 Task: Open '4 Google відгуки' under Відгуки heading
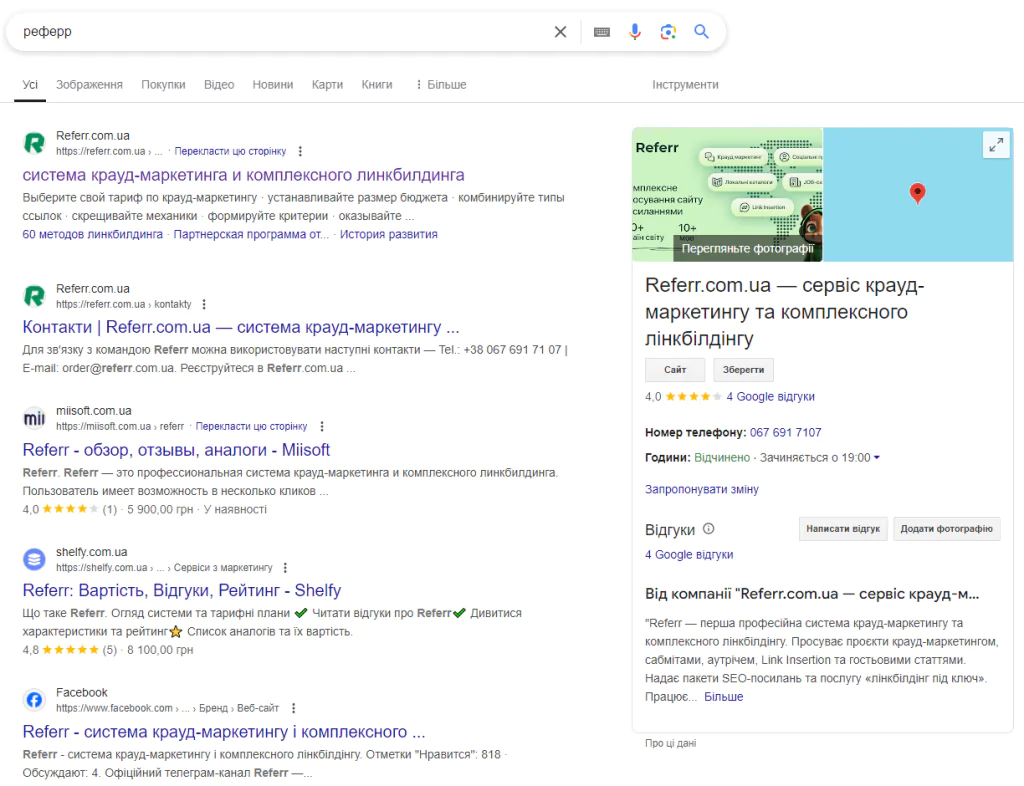tap(689, 554)
